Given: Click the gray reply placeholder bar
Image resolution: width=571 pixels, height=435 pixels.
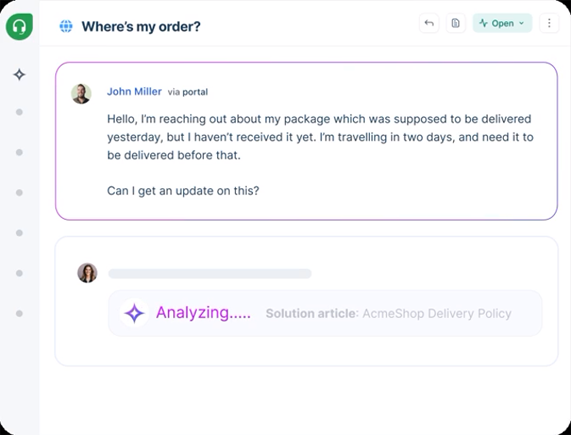Looking at the screenshot, I should click(x=210, y=274).
